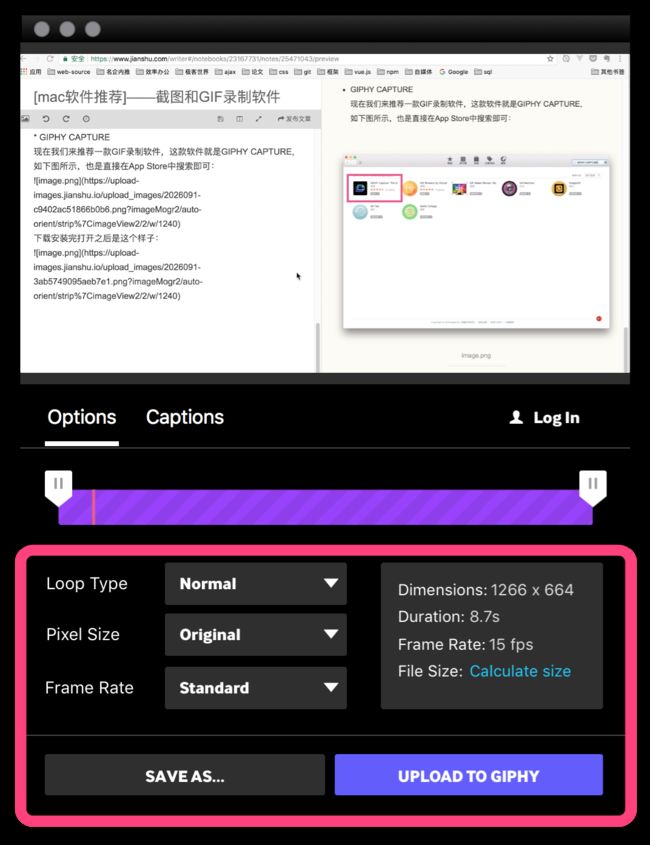The height and width of the screenshot is (845, 650).
Task: Click the 其他书签 bookmarks folder in preview
Action: pos(607,72)
